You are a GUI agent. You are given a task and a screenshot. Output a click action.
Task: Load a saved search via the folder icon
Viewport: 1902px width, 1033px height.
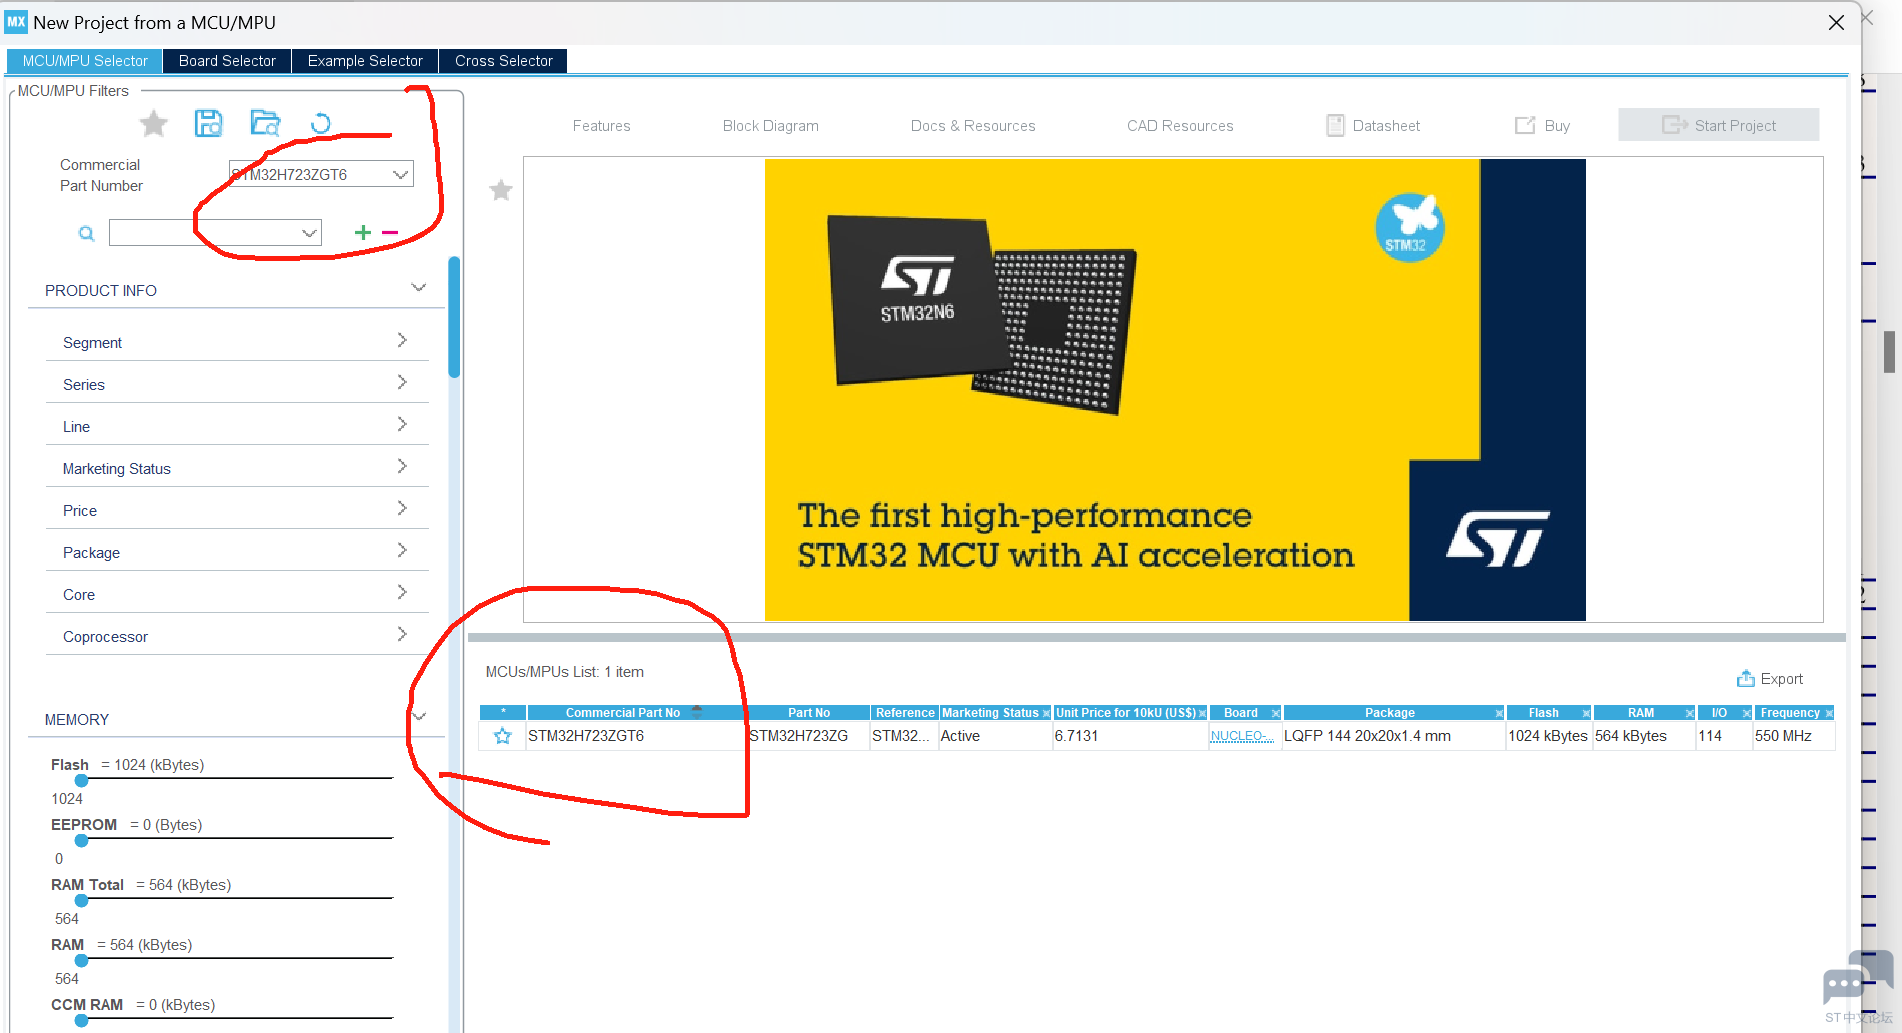265,123
